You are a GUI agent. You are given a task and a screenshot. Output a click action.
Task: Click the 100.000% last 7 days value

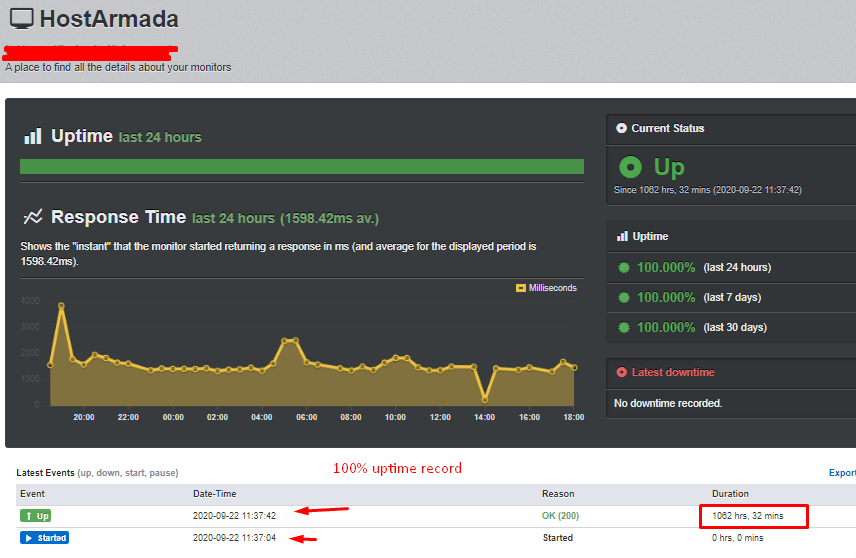(x=666, y=298)
